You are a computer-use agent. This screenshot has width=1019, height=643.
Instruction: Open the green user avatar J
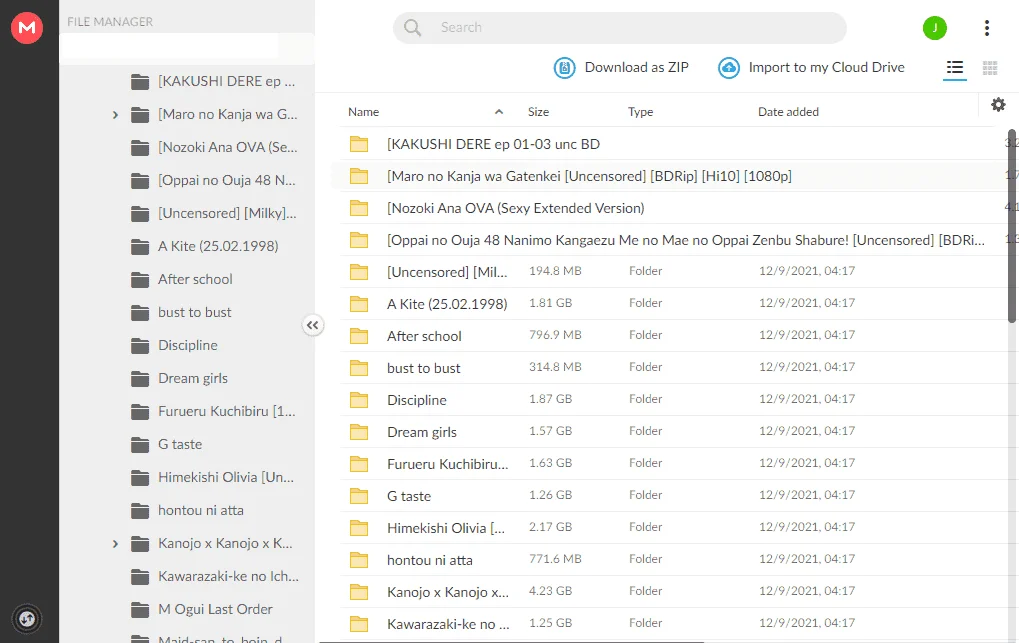935,27
